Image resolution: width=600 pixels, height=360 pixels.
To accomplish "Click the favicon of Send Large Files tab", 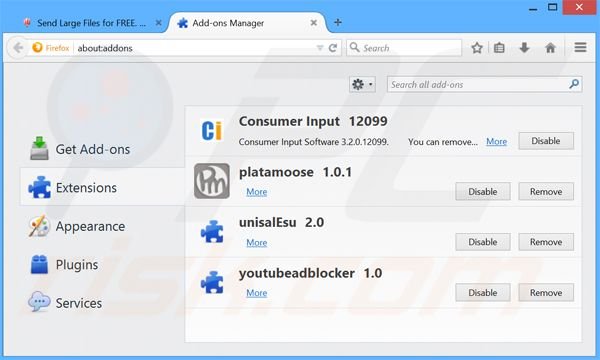I will [27, 23].
